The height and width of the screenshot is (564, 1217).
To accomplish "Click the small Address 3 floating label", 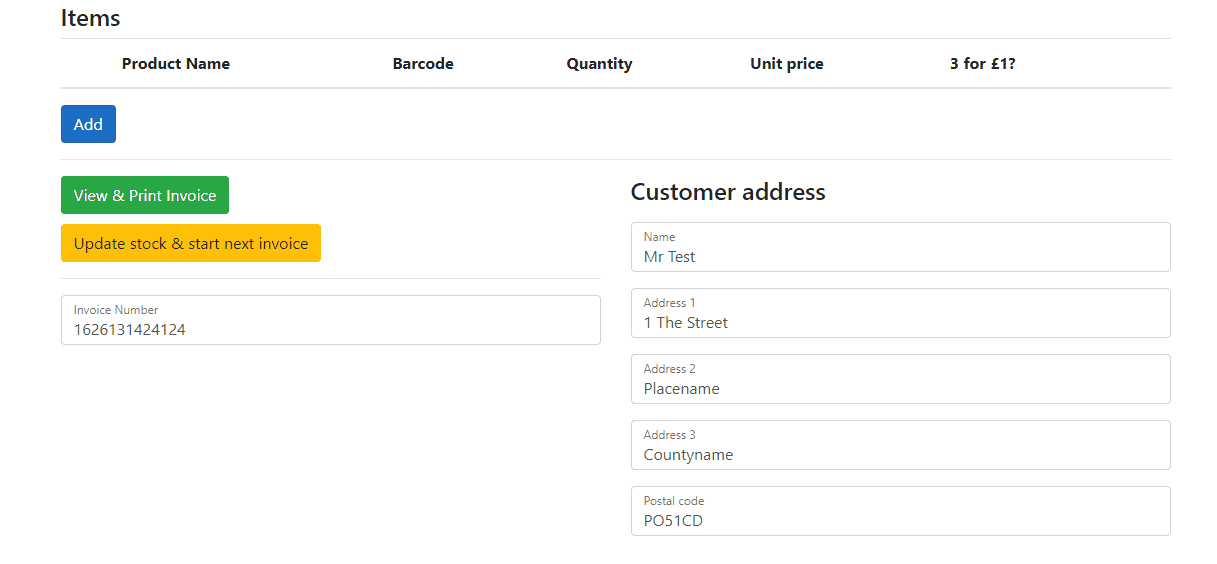I will tap(670, 435).
